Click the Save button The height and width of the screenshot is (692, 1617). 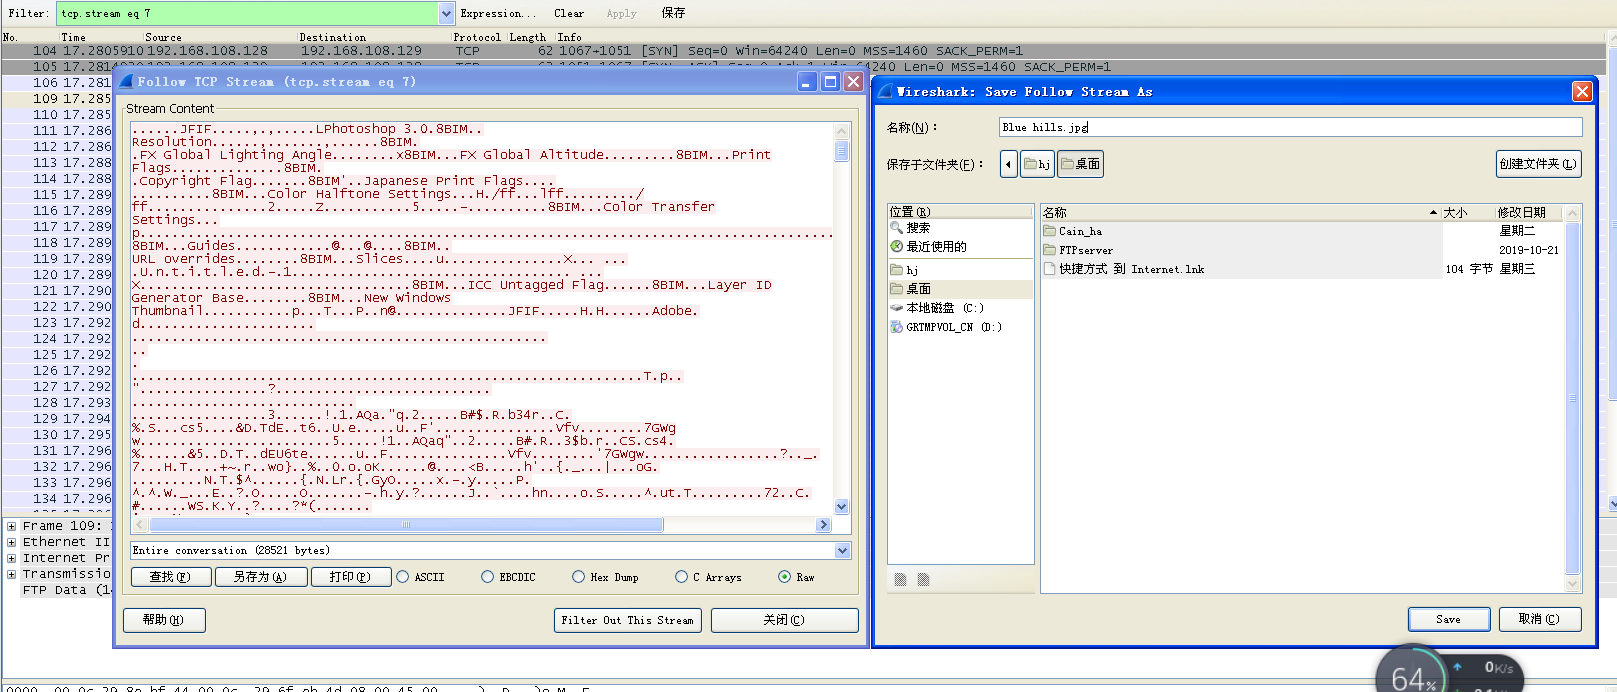click(x=1449, y=619)
